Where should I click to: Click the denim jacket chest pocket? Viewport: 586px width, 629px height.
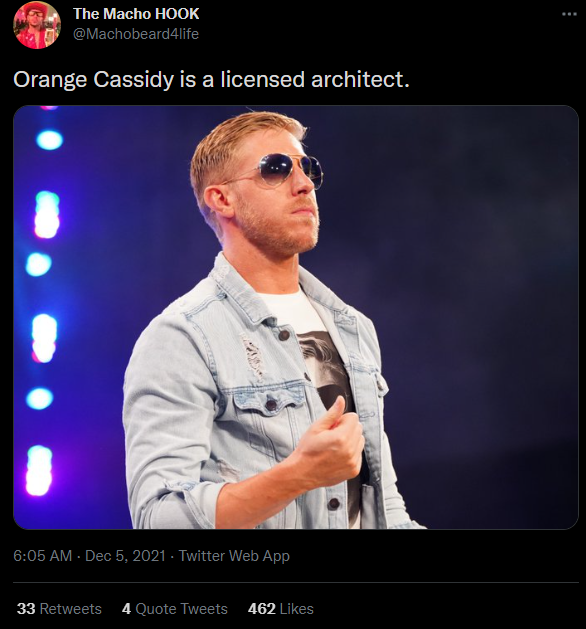point(269,401)
